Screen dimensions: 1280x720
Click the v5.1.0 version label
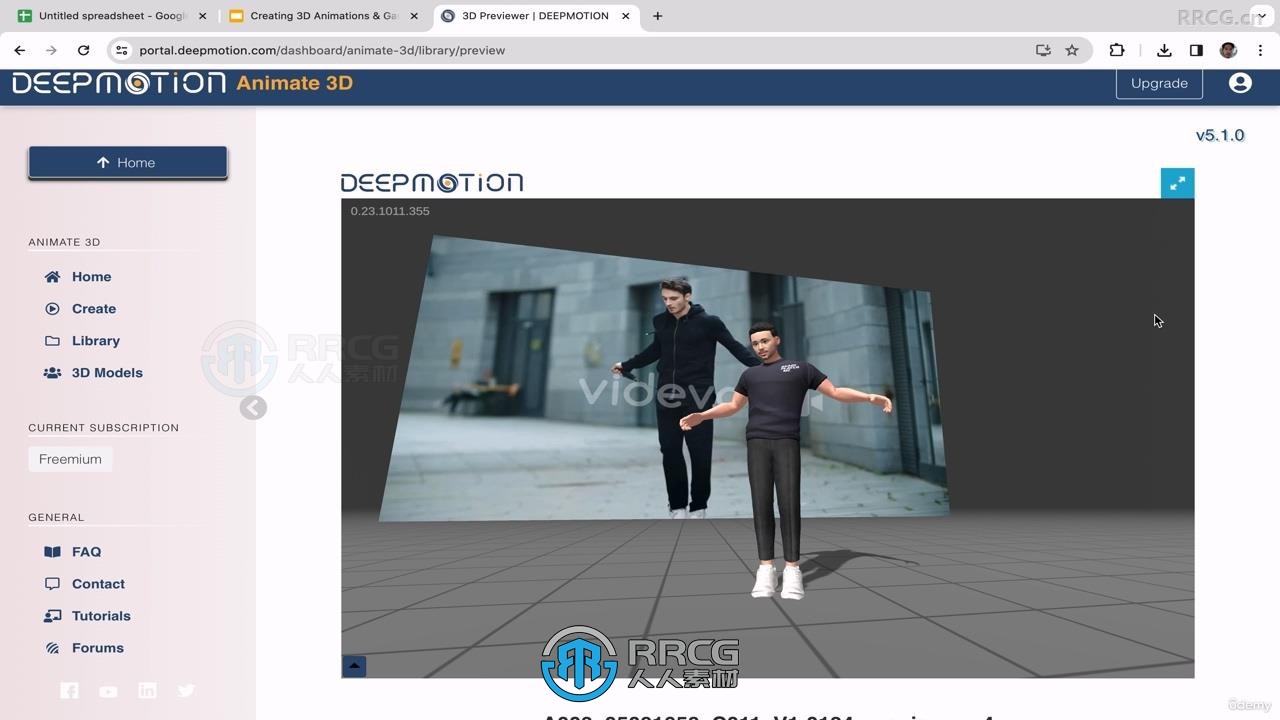pyautogui.click(x=1220, y=135)
